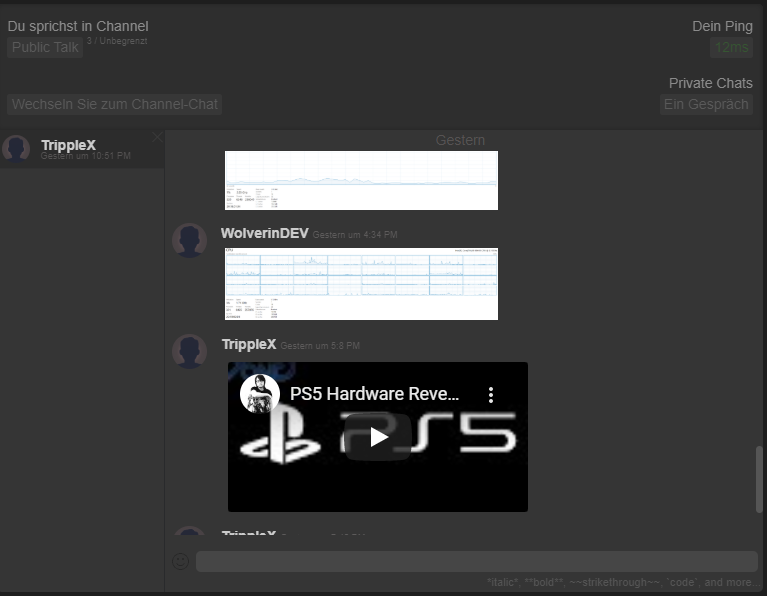Viewport: 767px width, 596px height.
Task: Click the '3 / Unbegrenzt' client count
Action: 117,41
